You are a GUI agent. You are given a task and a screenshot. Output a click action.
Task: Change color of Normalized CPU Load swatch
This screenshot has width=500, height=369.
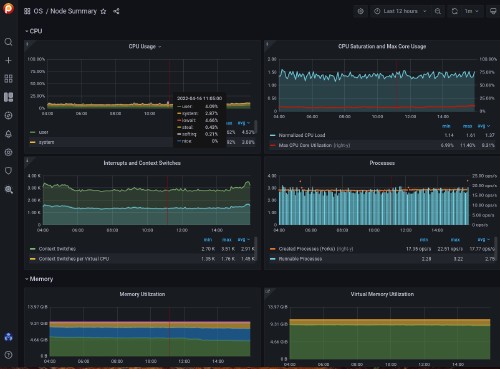273,135
